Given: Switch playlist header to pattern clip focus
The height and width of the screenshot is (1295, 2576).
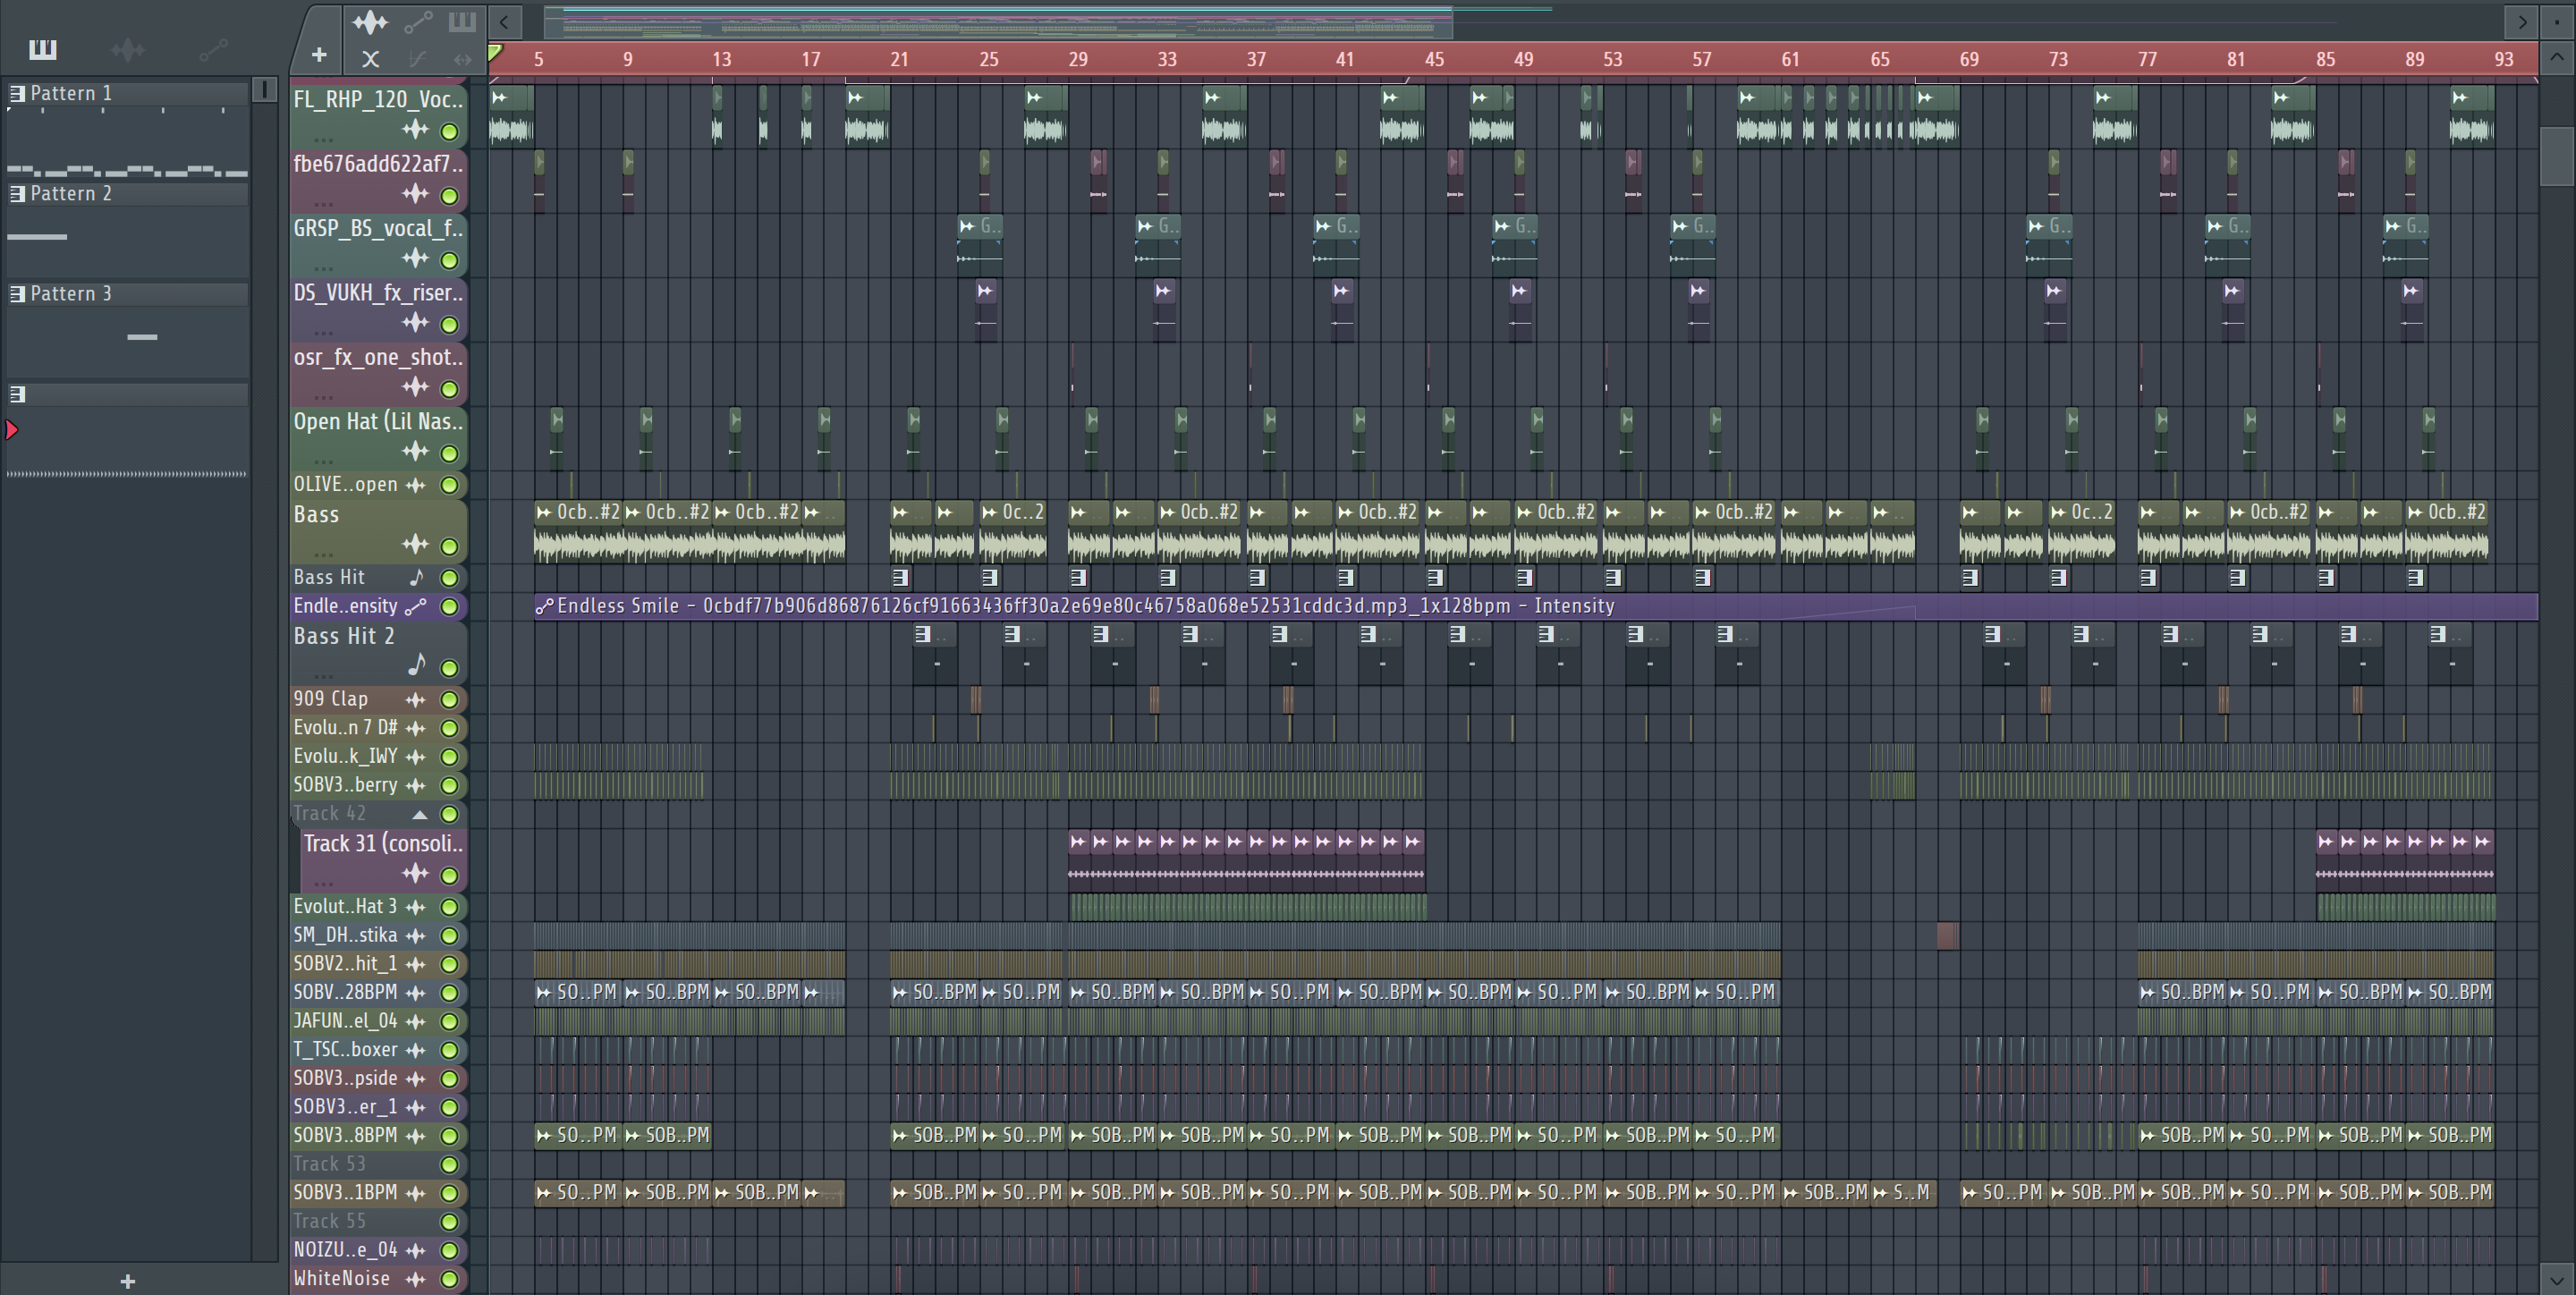Looking at the screenshot, I should (x=462, y=21).
